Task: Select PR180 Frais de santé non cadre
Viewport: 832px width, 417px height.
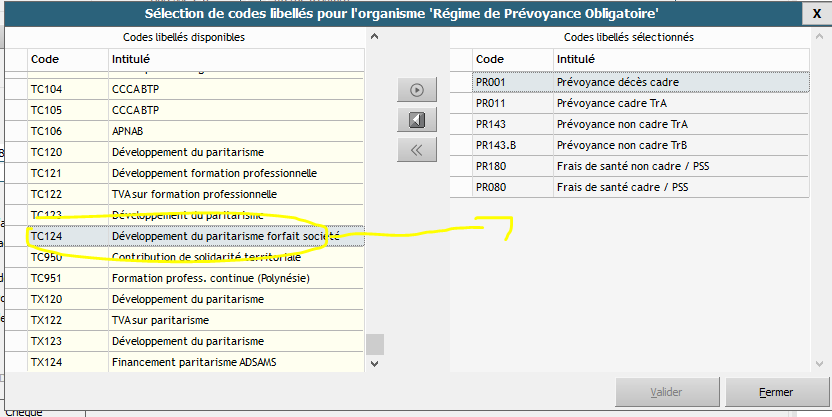Action: click(x=641, y=166)
